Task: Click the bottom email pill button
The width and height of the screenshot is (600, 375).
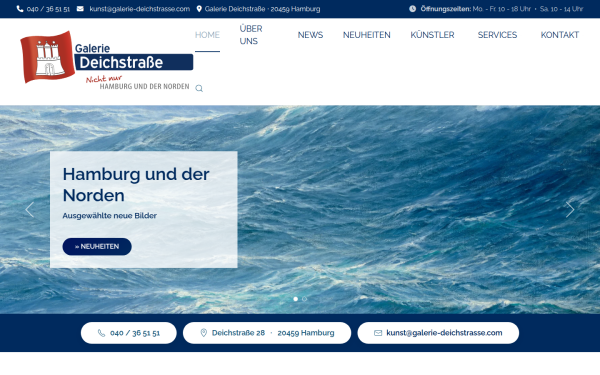Action: pos(438,333)
